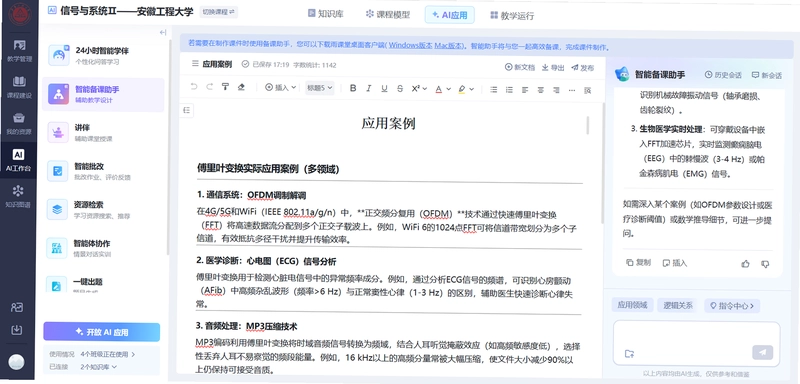Click the icon above the download icon in sidebar
The image size is (800, 384).
17,307
